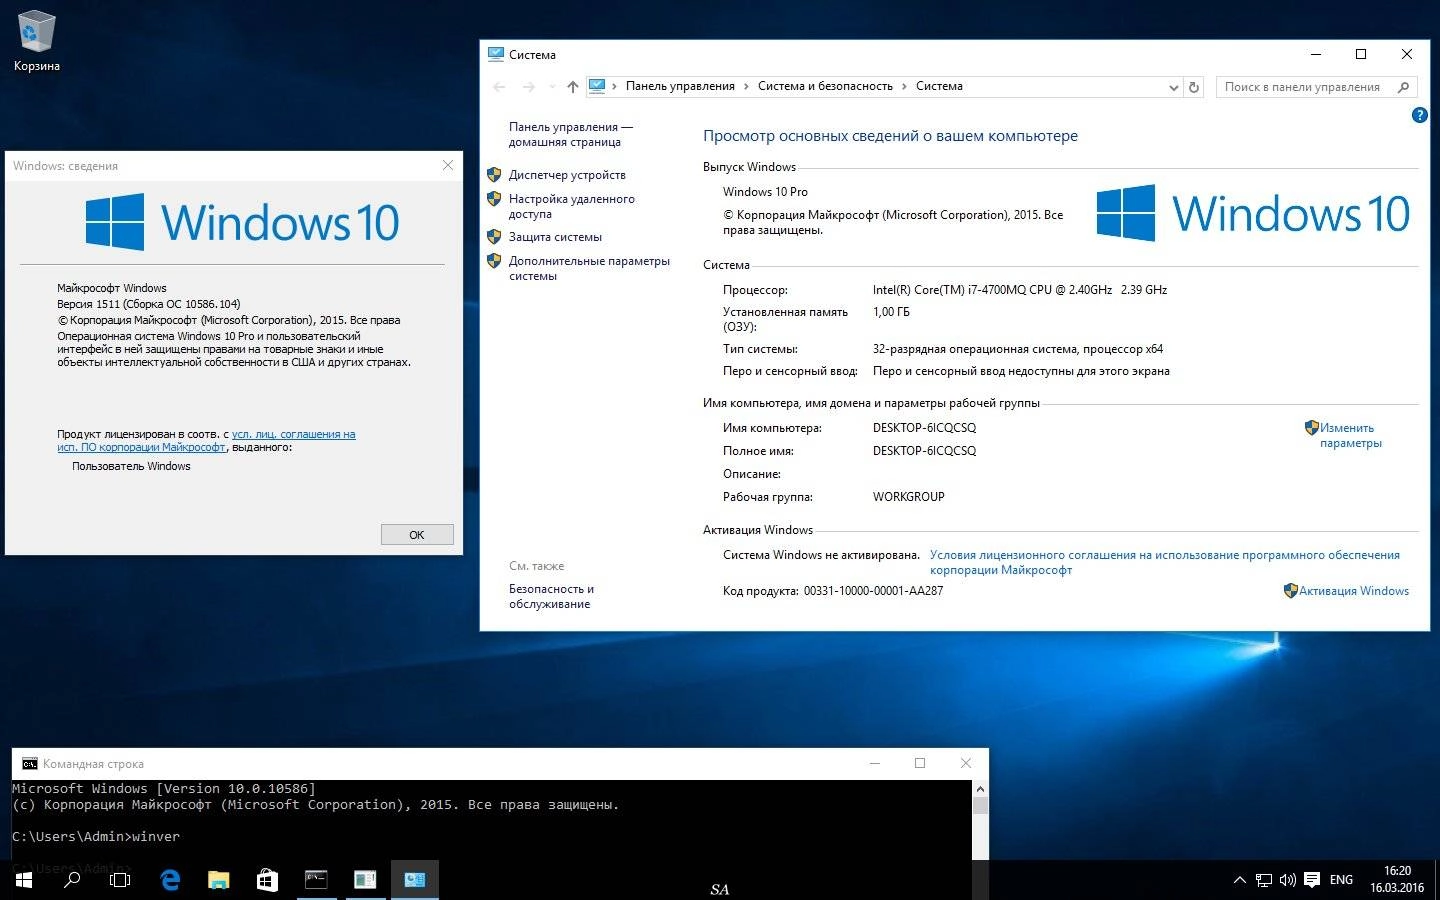Click the Windows Start button
Screen dimensions: 1440x900
[x=24, y=880]
